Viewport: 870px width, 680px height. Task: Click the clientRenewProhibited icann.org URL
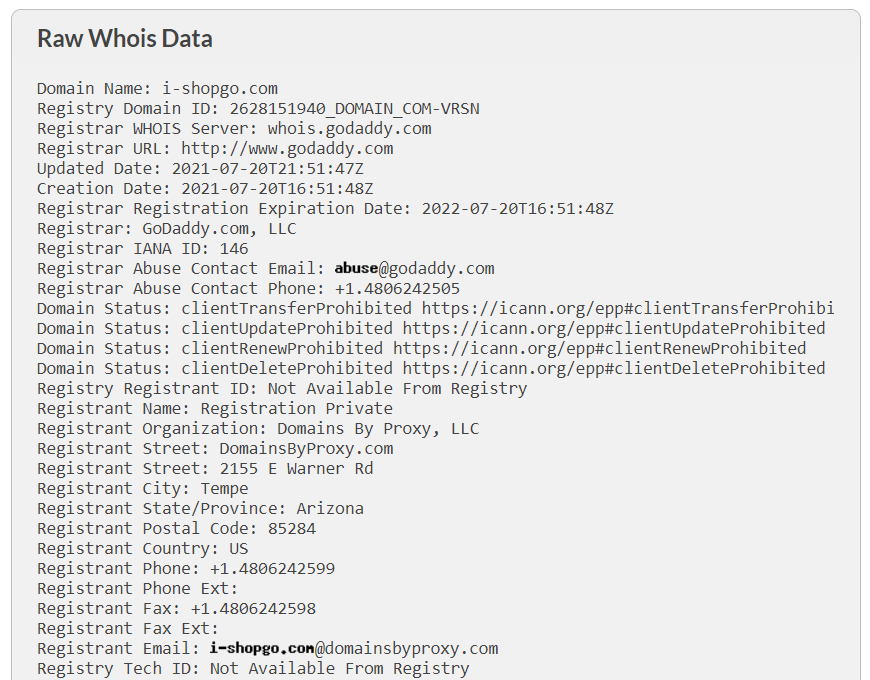[x=599, y=348]
